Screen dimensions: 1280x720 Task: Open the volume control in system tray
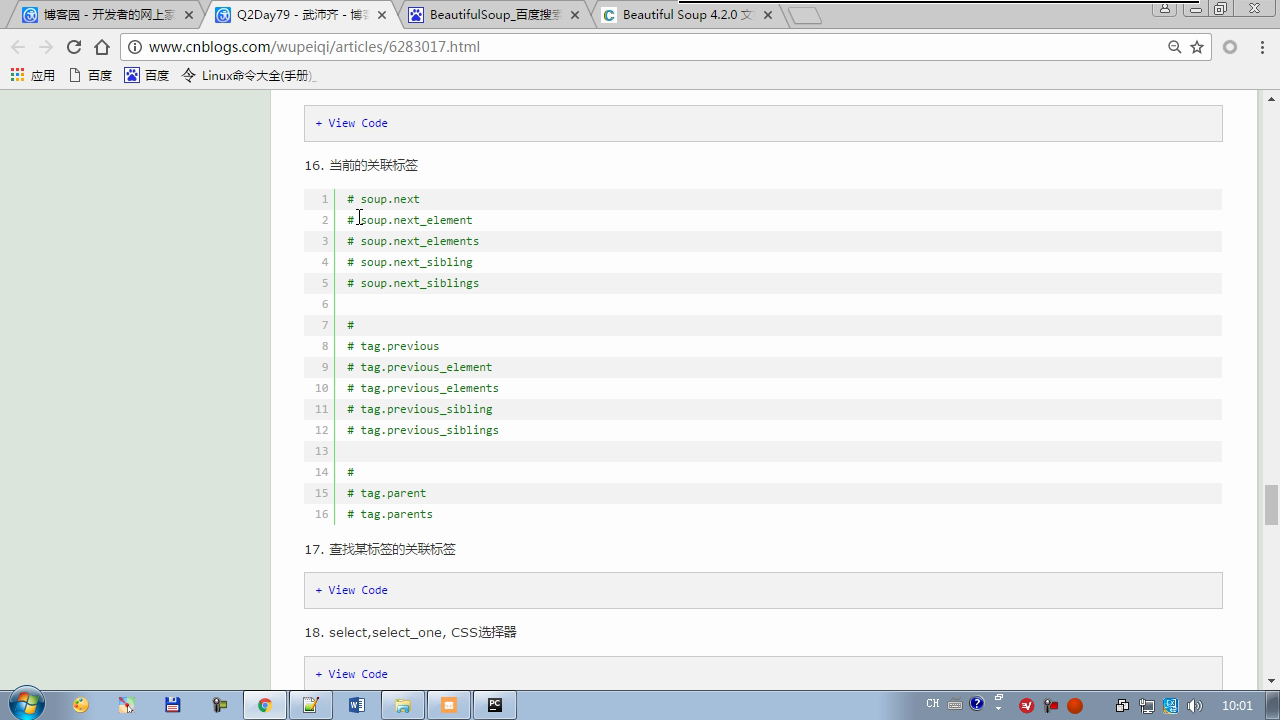(x=1194, y=706)
